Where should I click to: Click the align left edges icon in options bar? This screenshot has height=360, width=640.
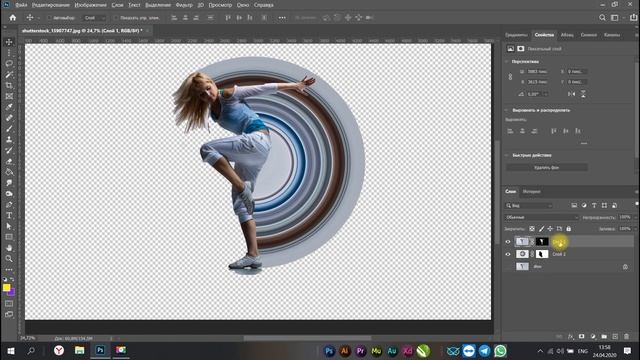pos(174,18)
